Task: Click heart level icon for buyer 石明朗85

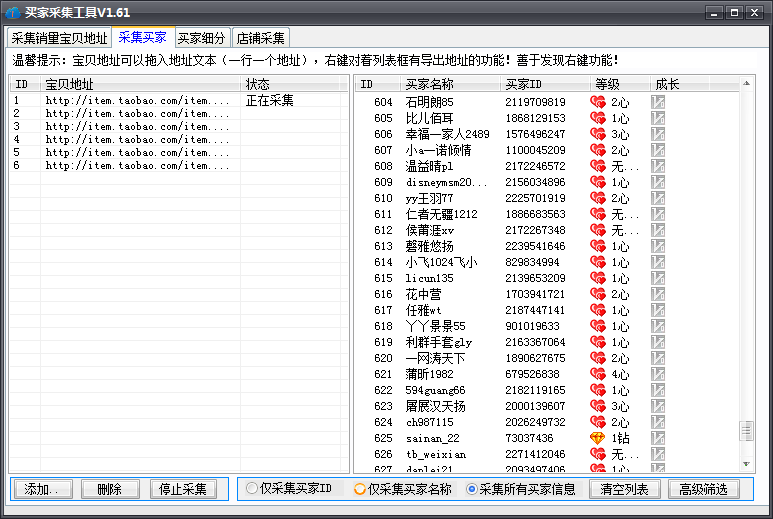Action: (598, 102)
